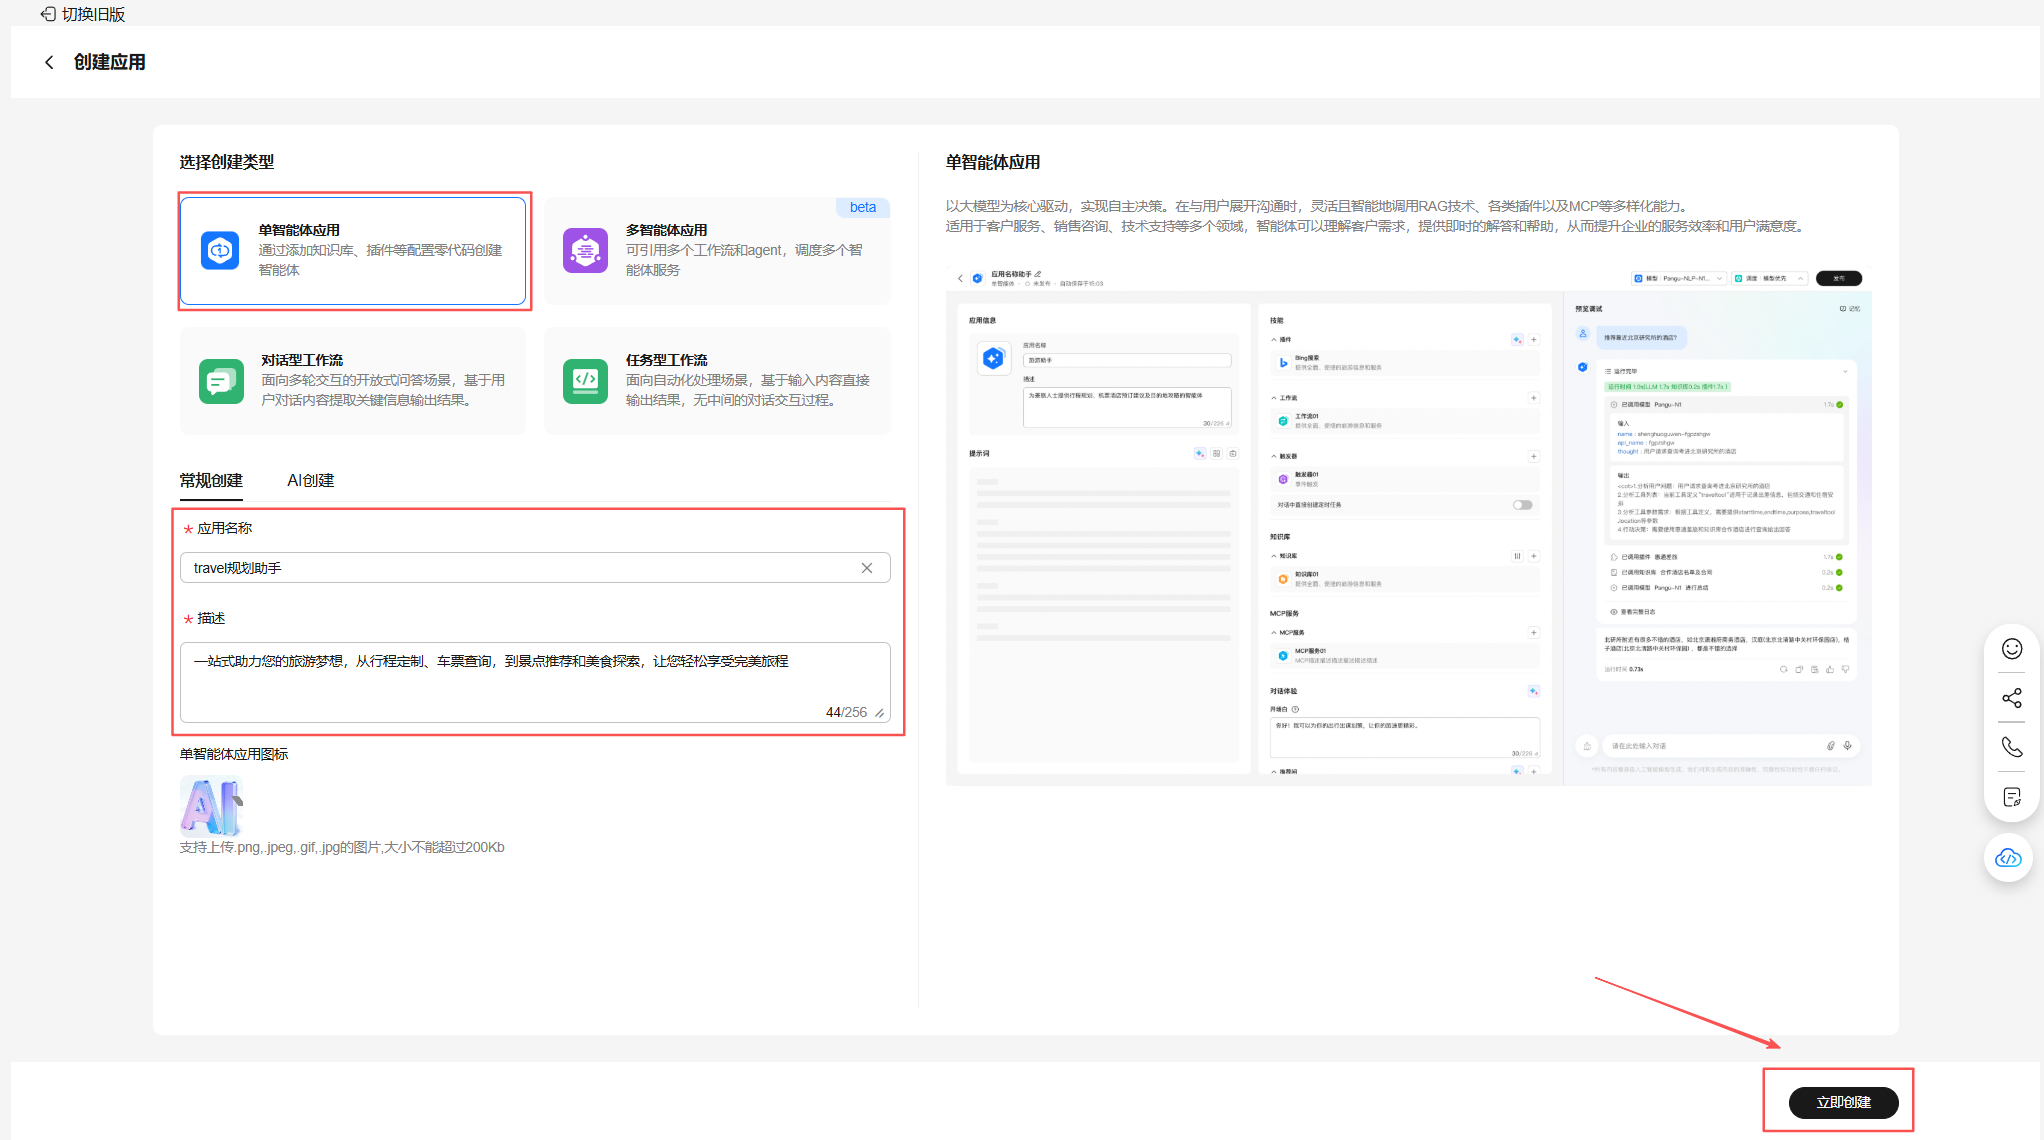The width and height of the screenshot is (2044, 1140).
Task: Select the 单智能体应用 type card
Action: pos(353,251)
